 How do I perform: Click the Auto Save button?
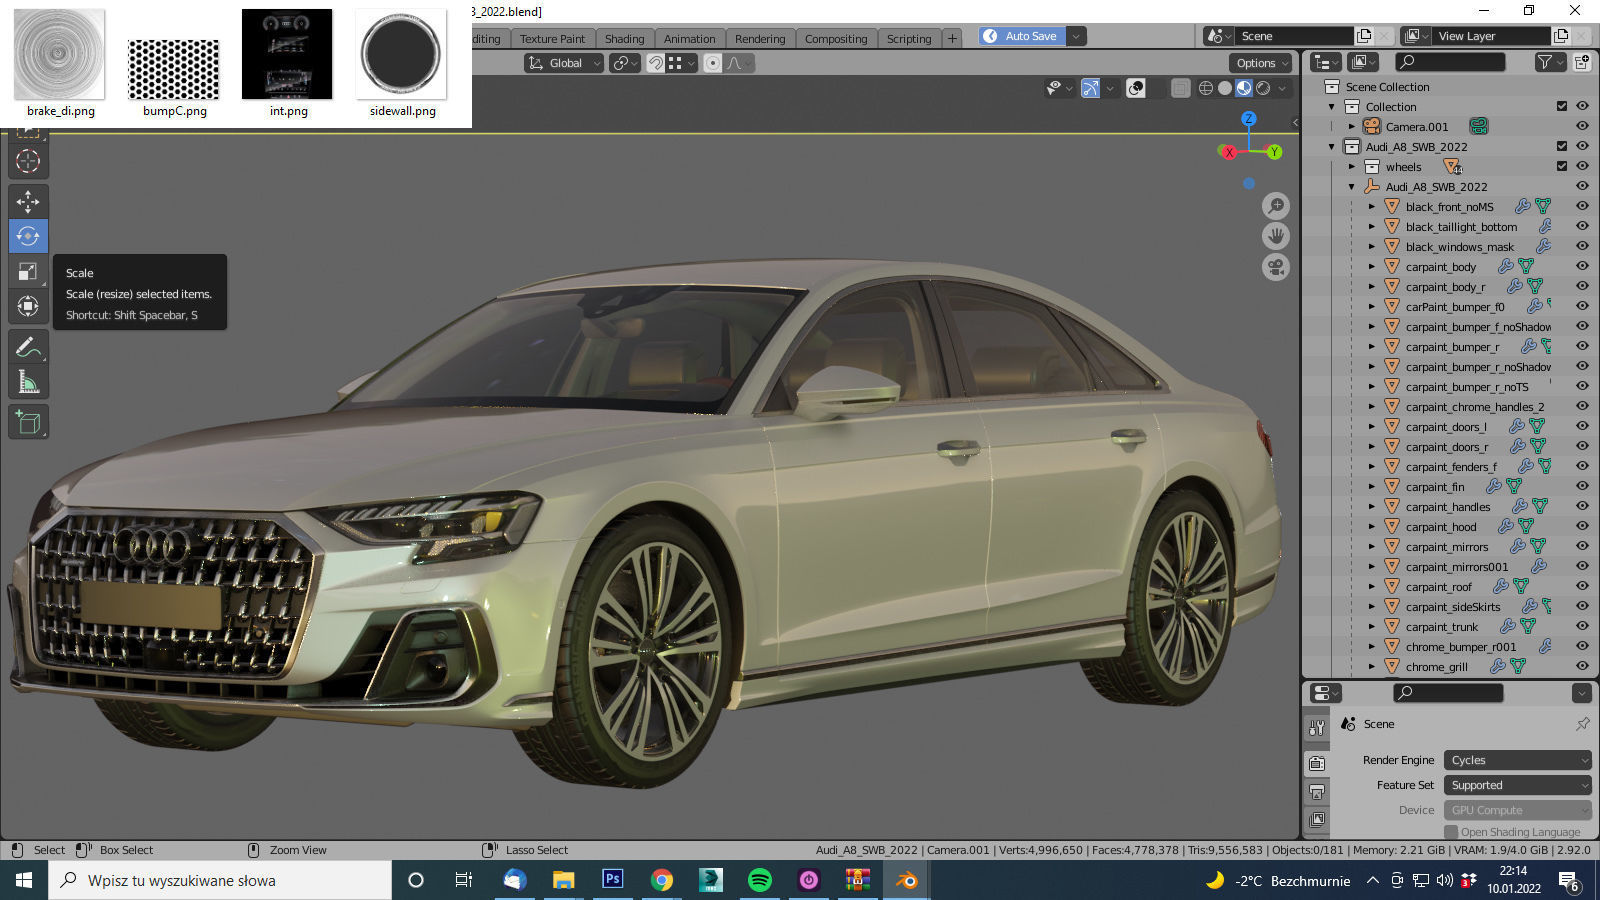1023,36
